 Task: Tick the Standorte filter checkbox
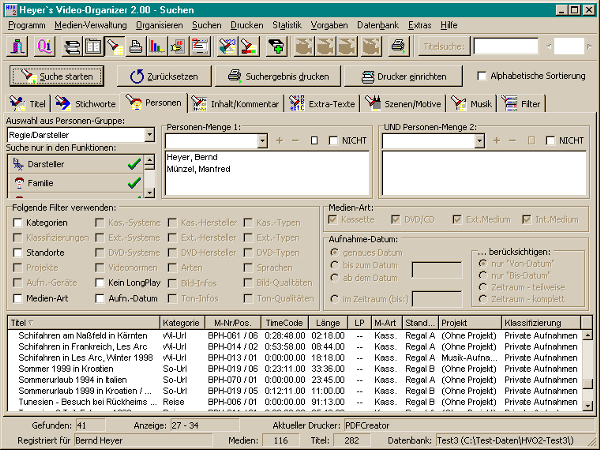(x=18, y=253)
